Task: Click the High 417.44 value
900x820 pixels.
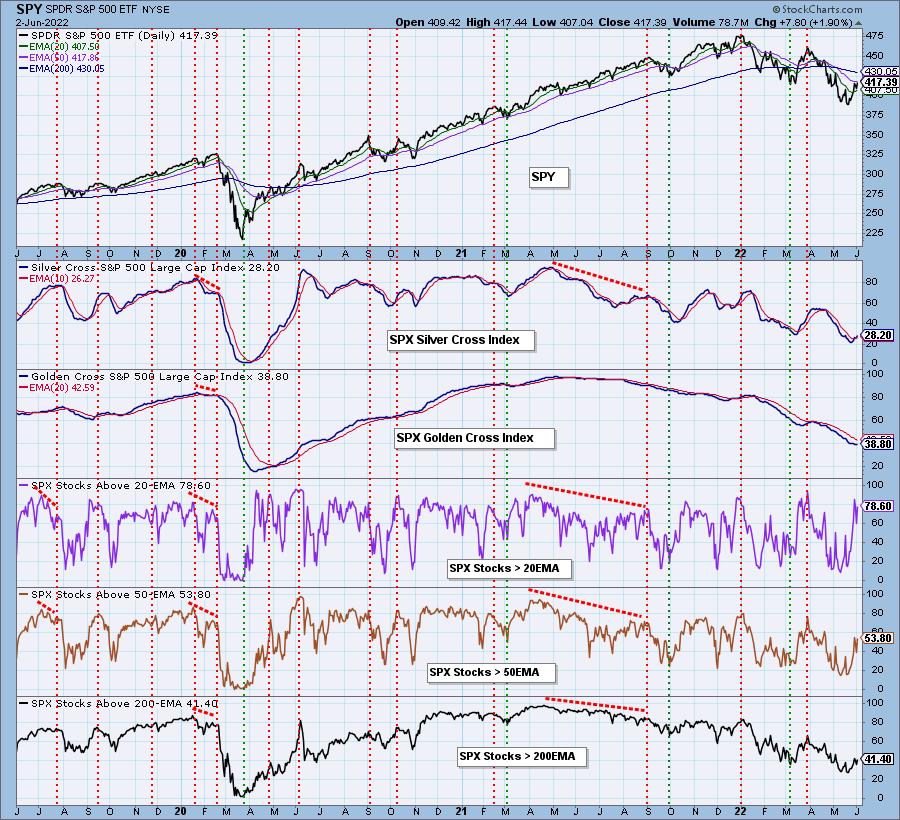Action: click(x=498, y=22)
